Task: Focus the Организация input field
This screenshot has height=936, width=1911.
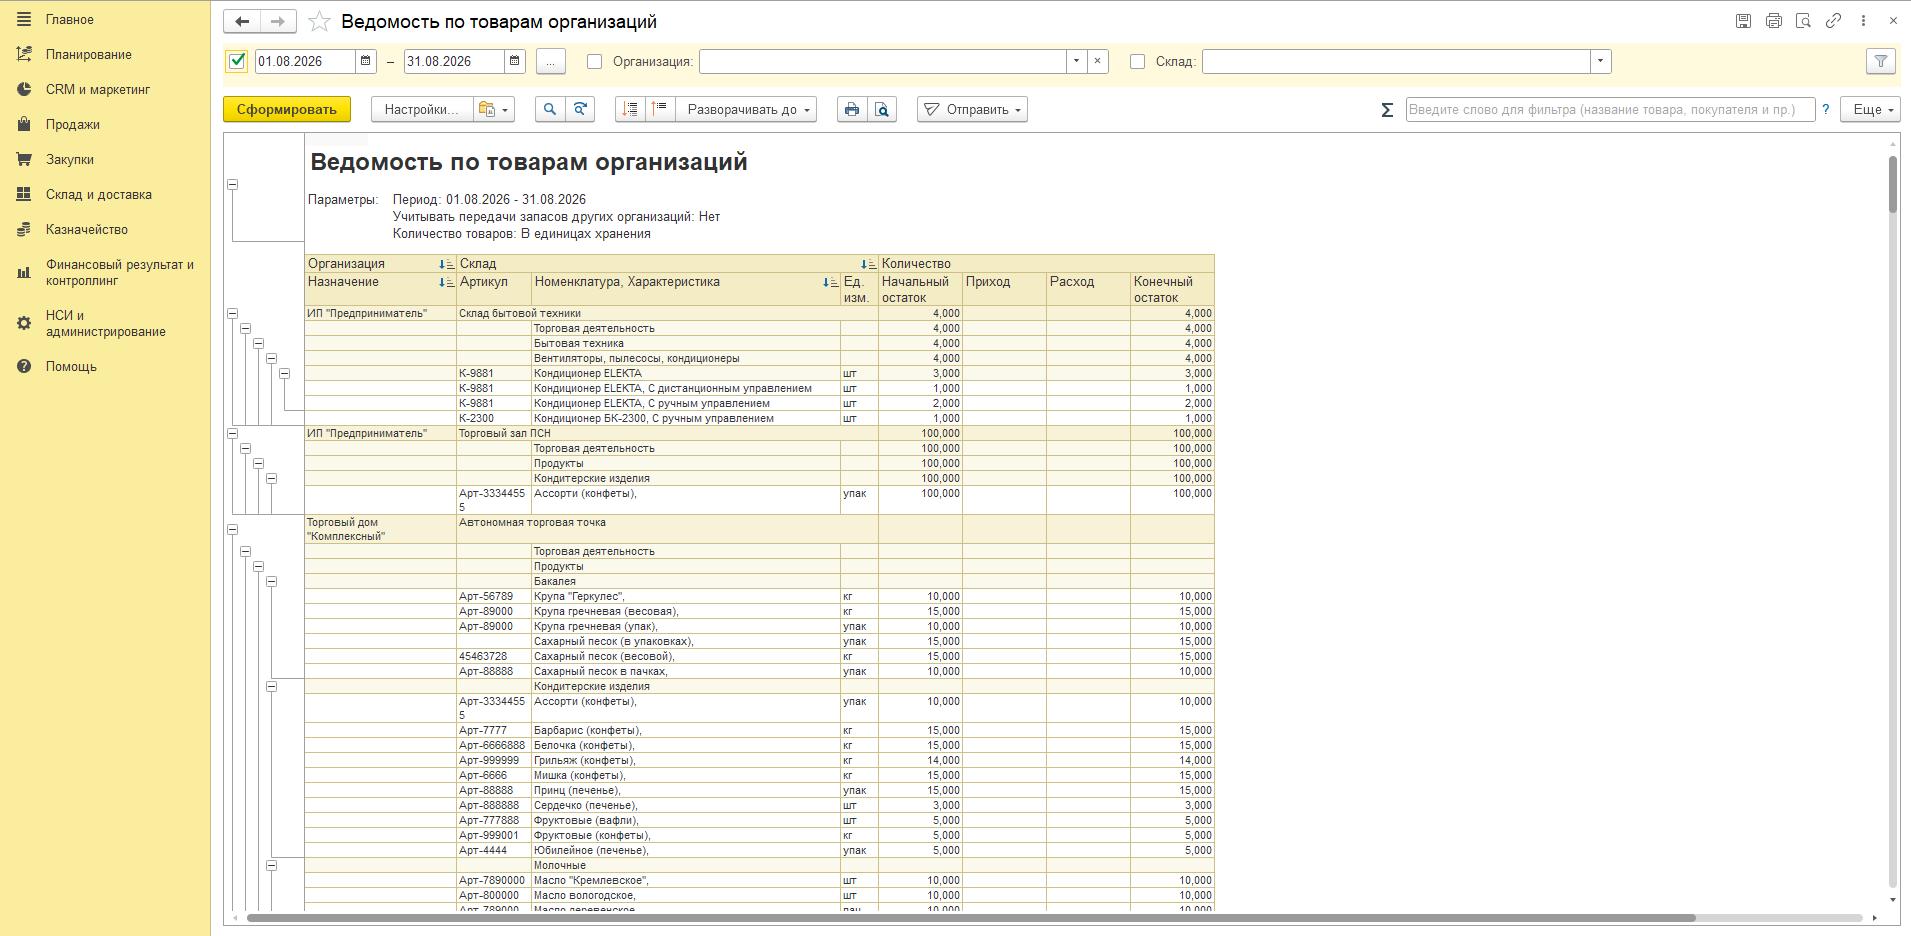Action: (x=883, y=61)
